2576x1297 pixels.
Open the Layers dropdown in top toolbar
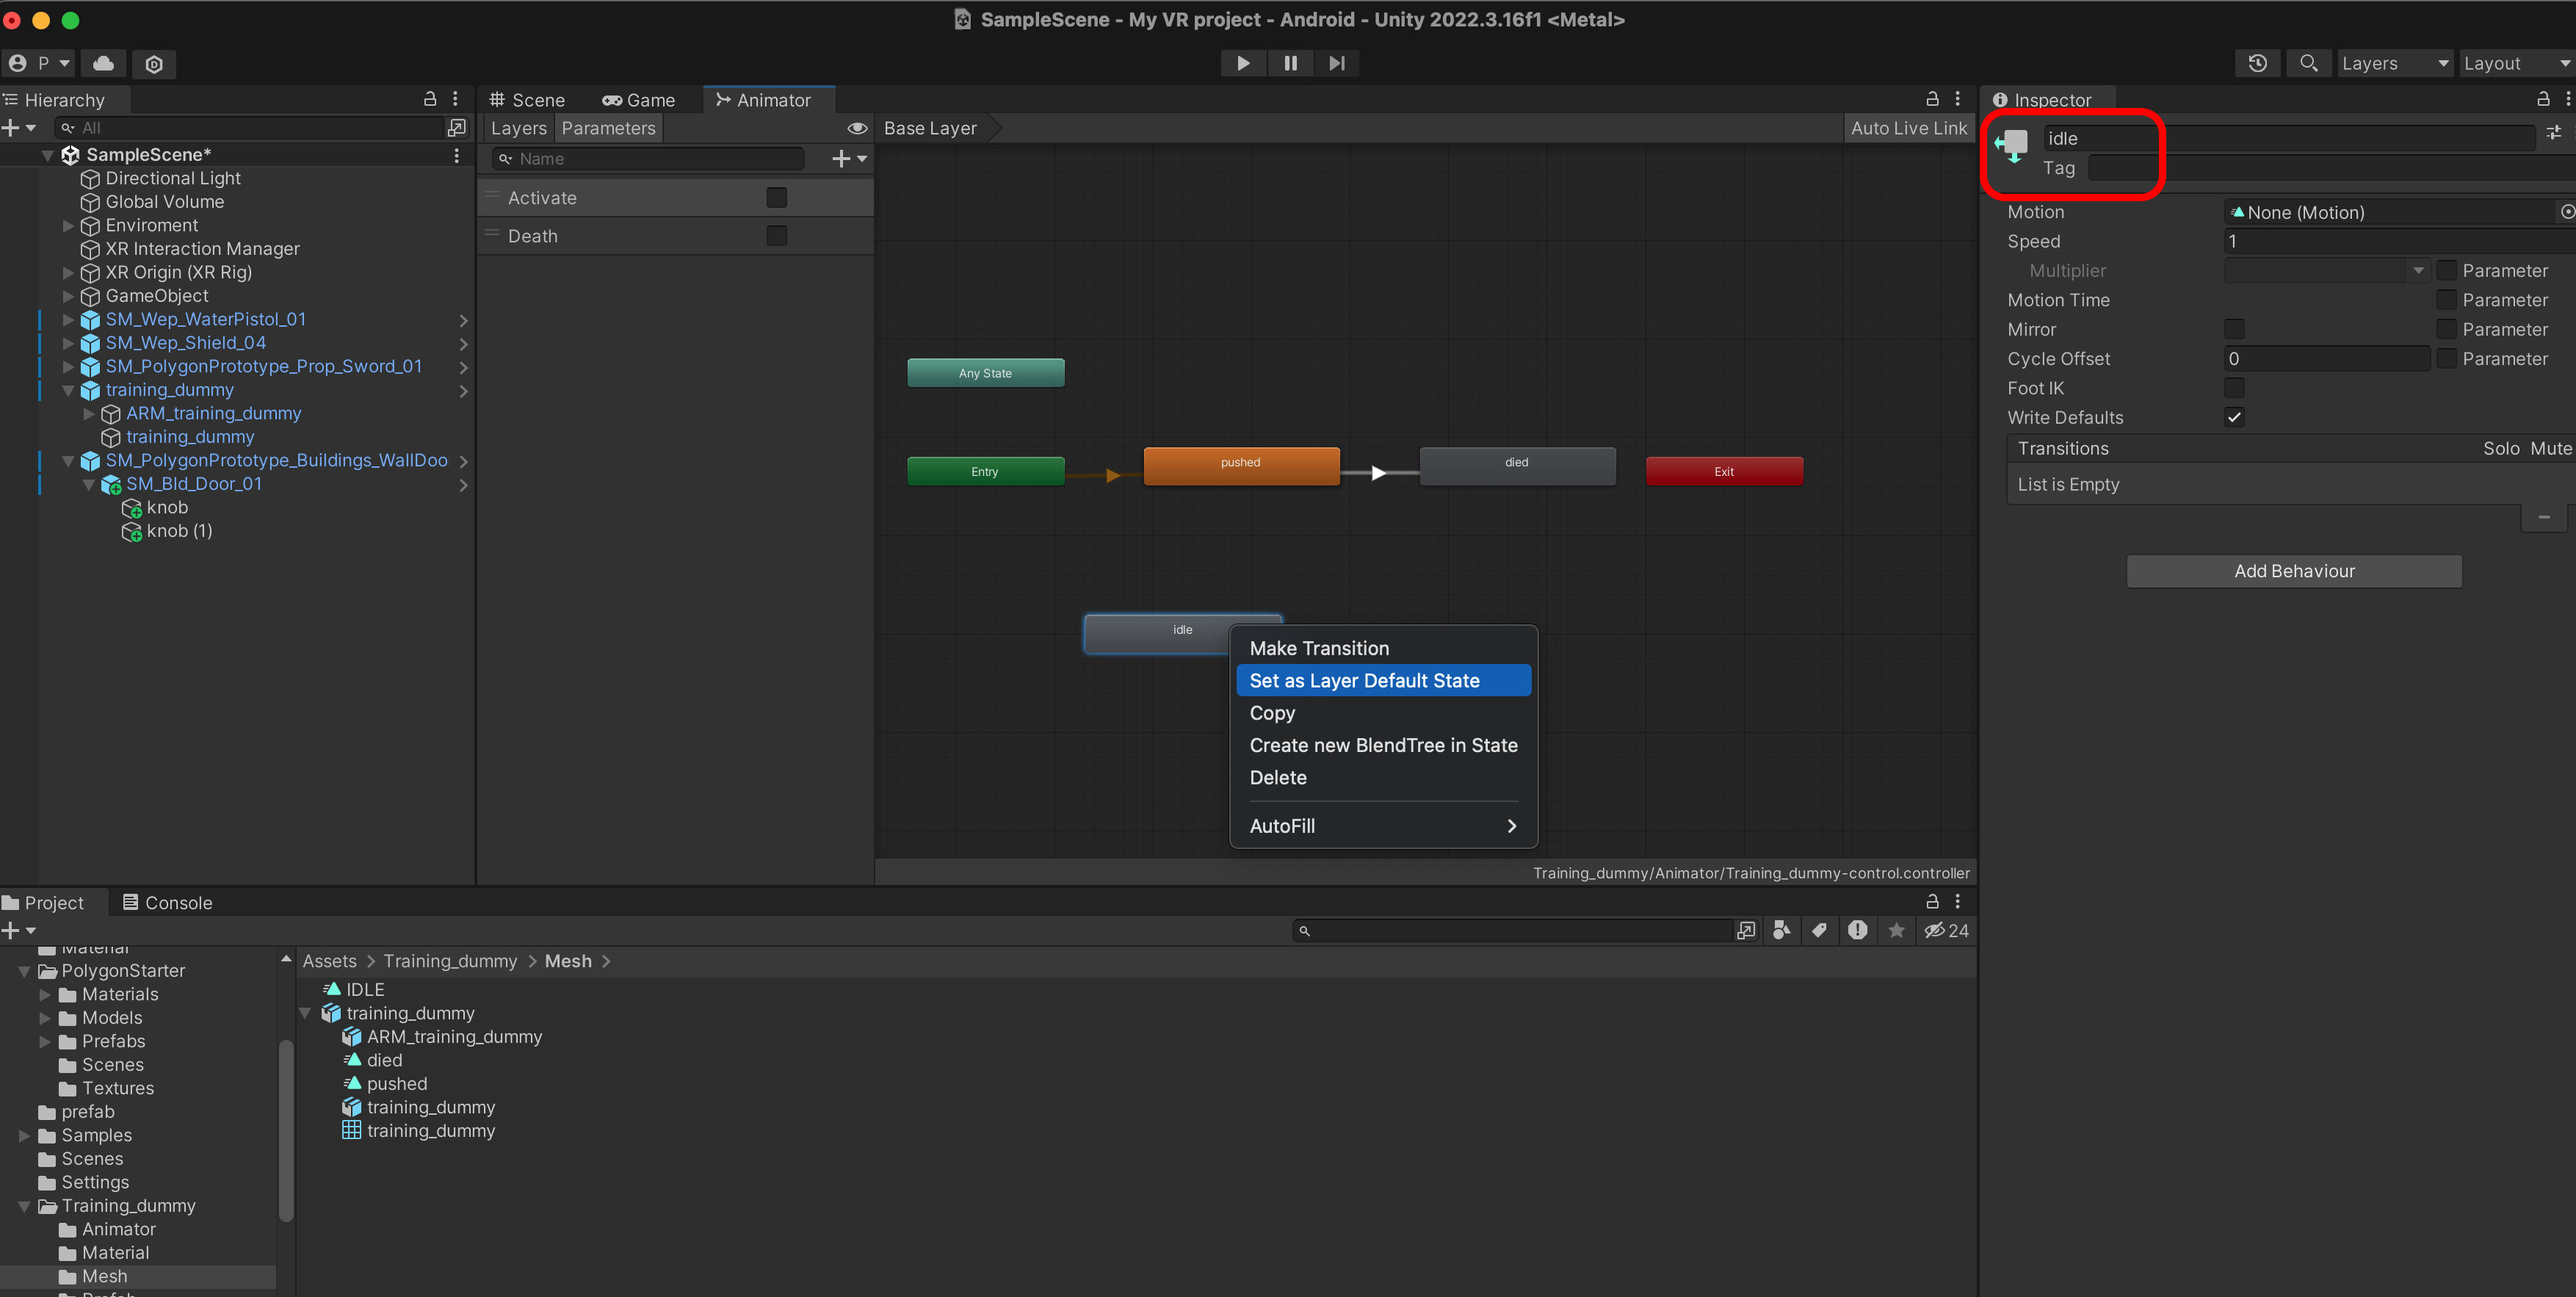click(2393, 63)
